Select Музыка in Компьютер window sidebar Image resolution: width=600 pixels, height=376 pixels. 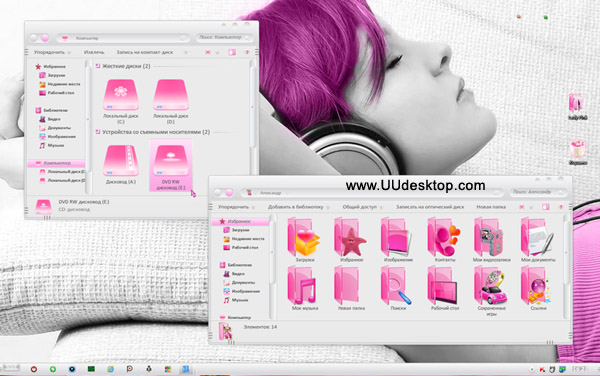(52, 145)
